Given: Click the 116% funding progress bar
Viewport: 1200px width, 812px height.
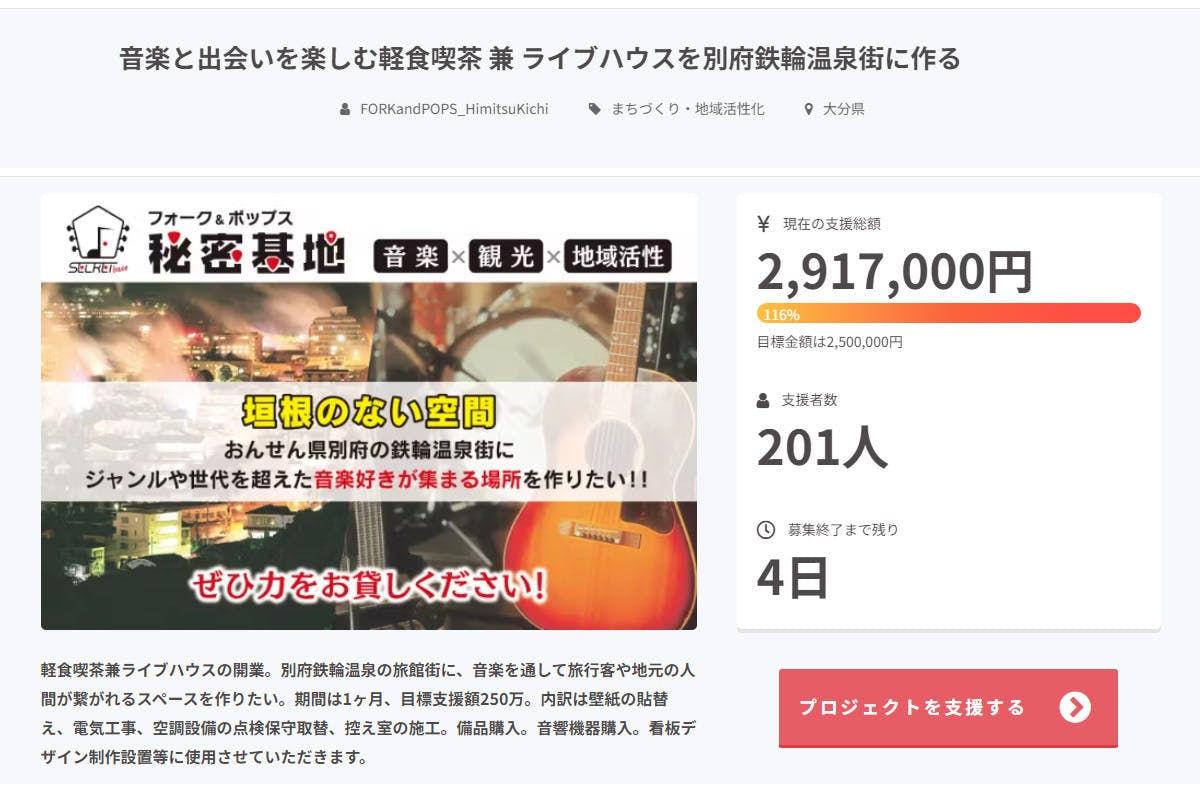Looking at the screenshot, I should (948, 313).
